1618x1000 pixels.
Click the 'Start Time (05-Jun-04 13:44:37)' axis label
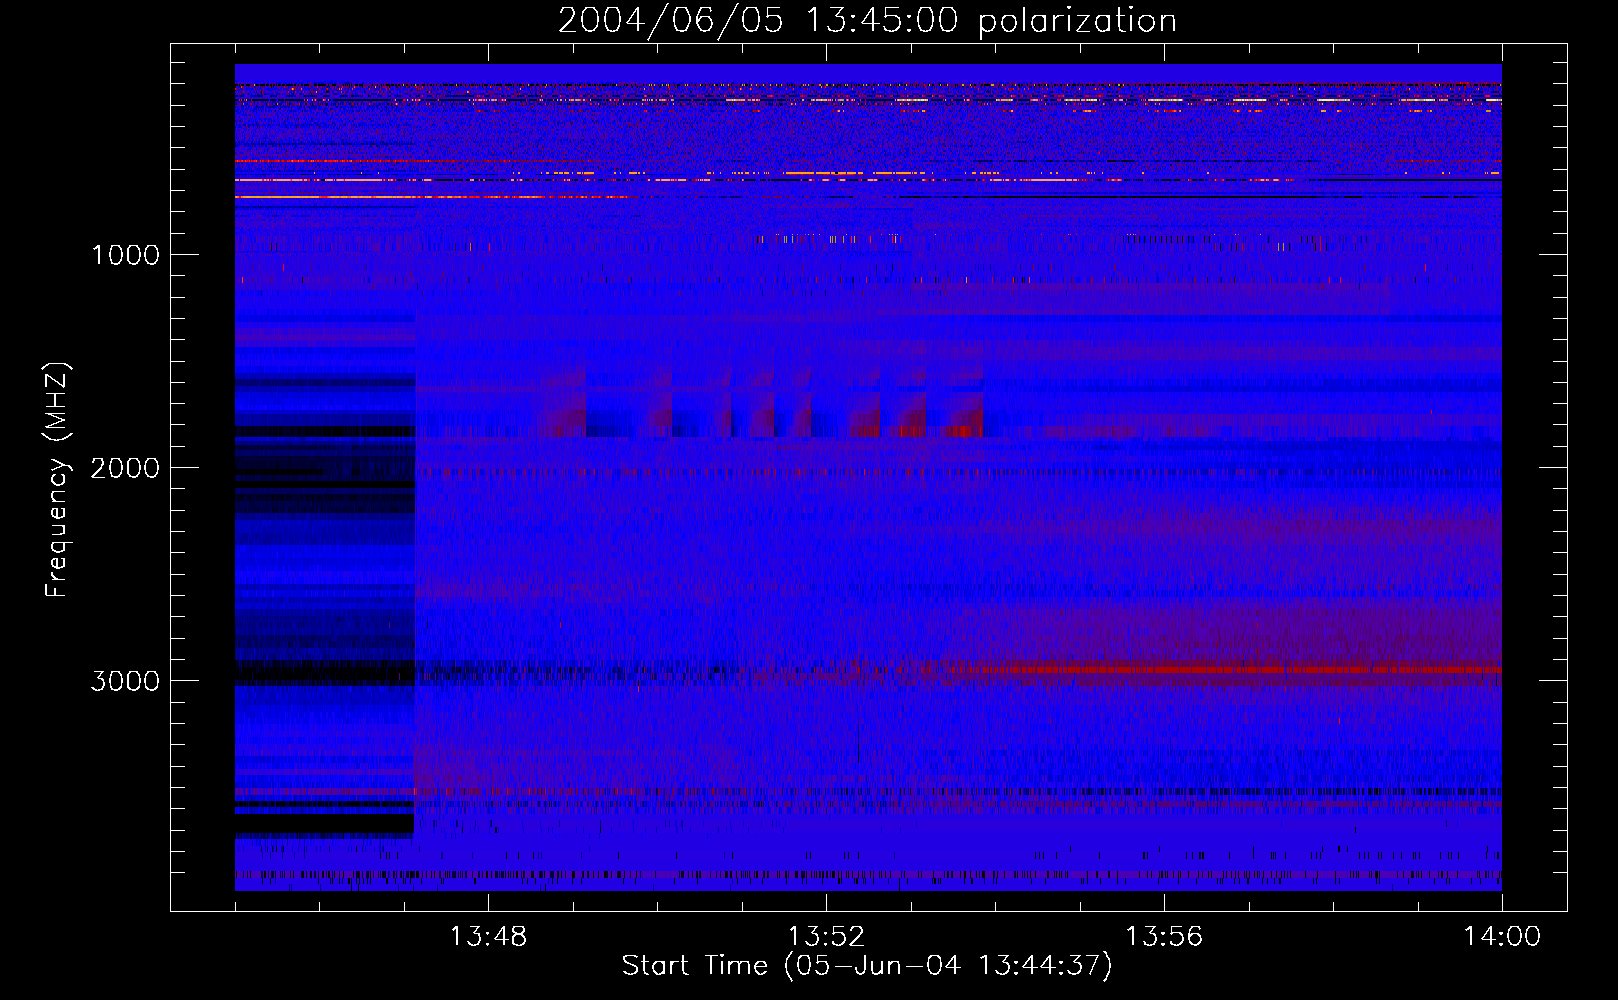pyautogui.click(x=867, y=966)
